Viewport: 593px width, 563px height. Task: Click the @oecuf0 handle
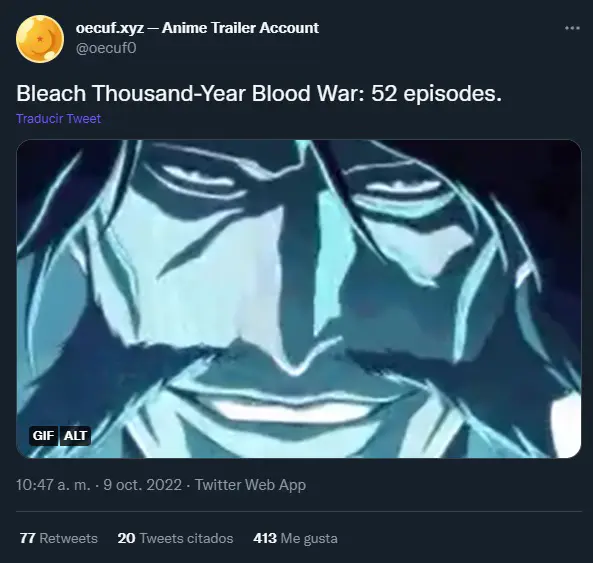[106, 48]
